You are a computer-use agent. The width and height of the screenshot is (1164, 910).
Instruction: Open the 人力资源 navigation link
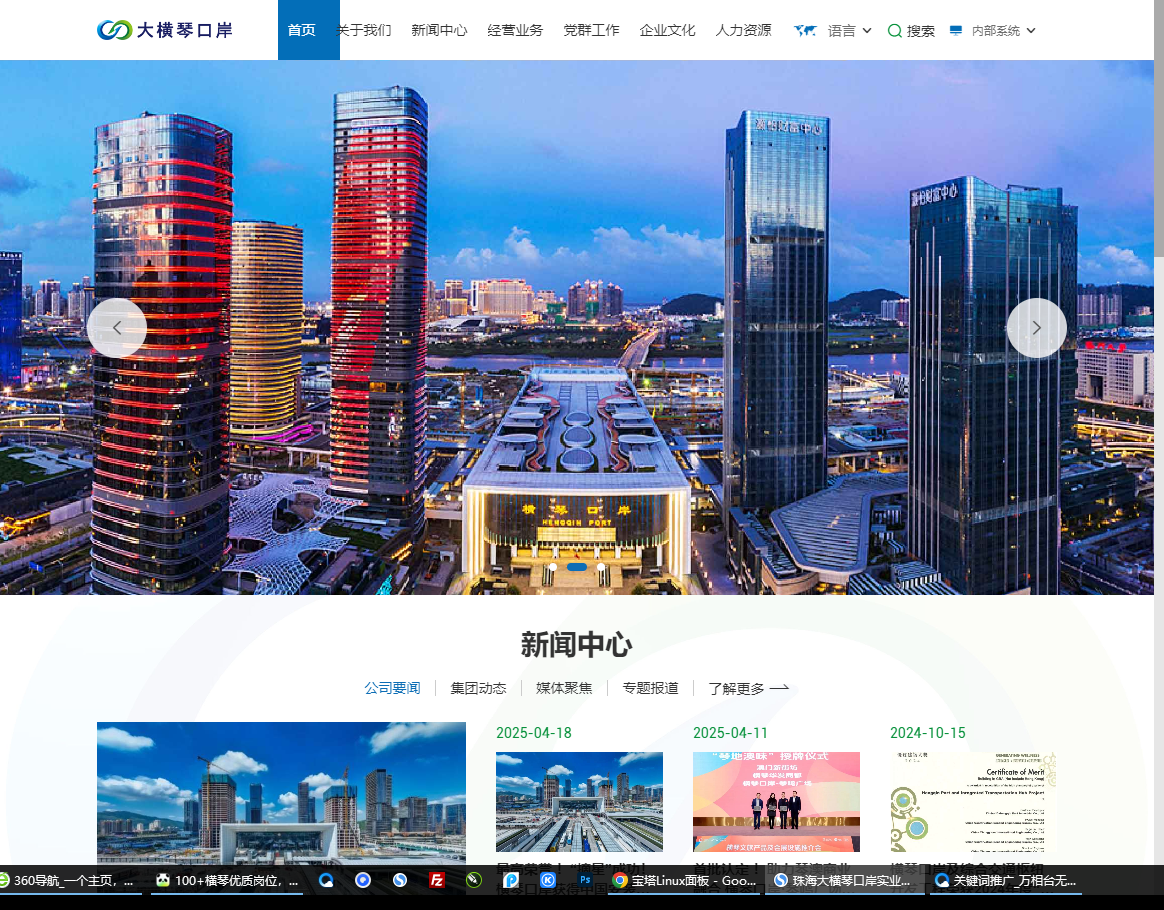pos(743,30)
